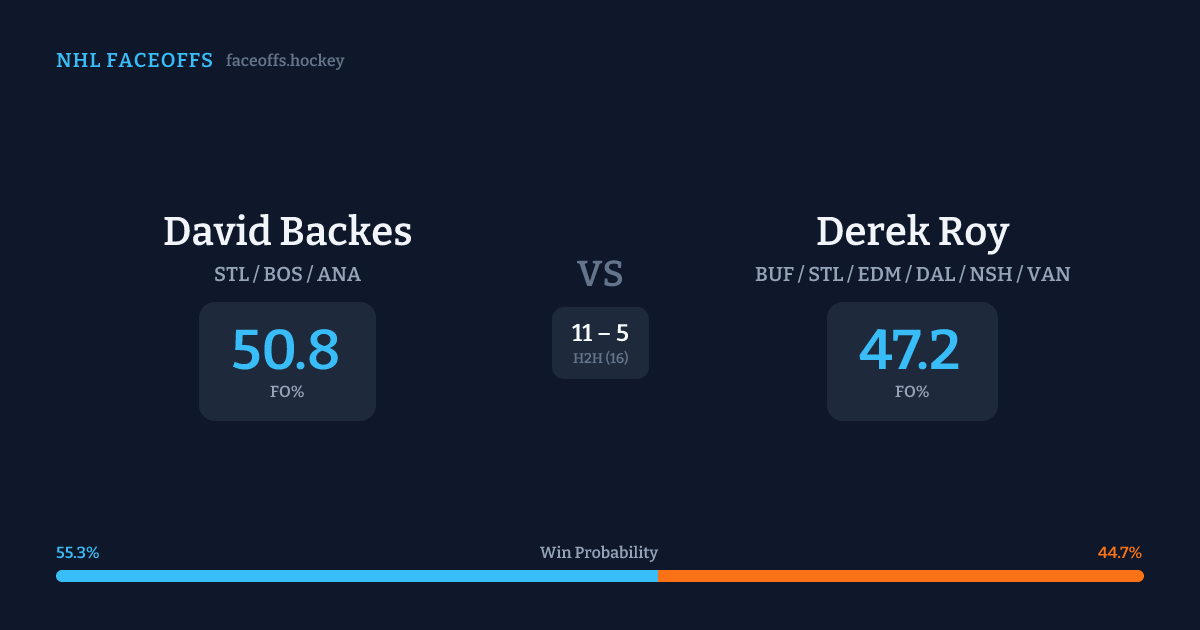Click the 50.8 faceoff percentage value

tap(286, 350)
